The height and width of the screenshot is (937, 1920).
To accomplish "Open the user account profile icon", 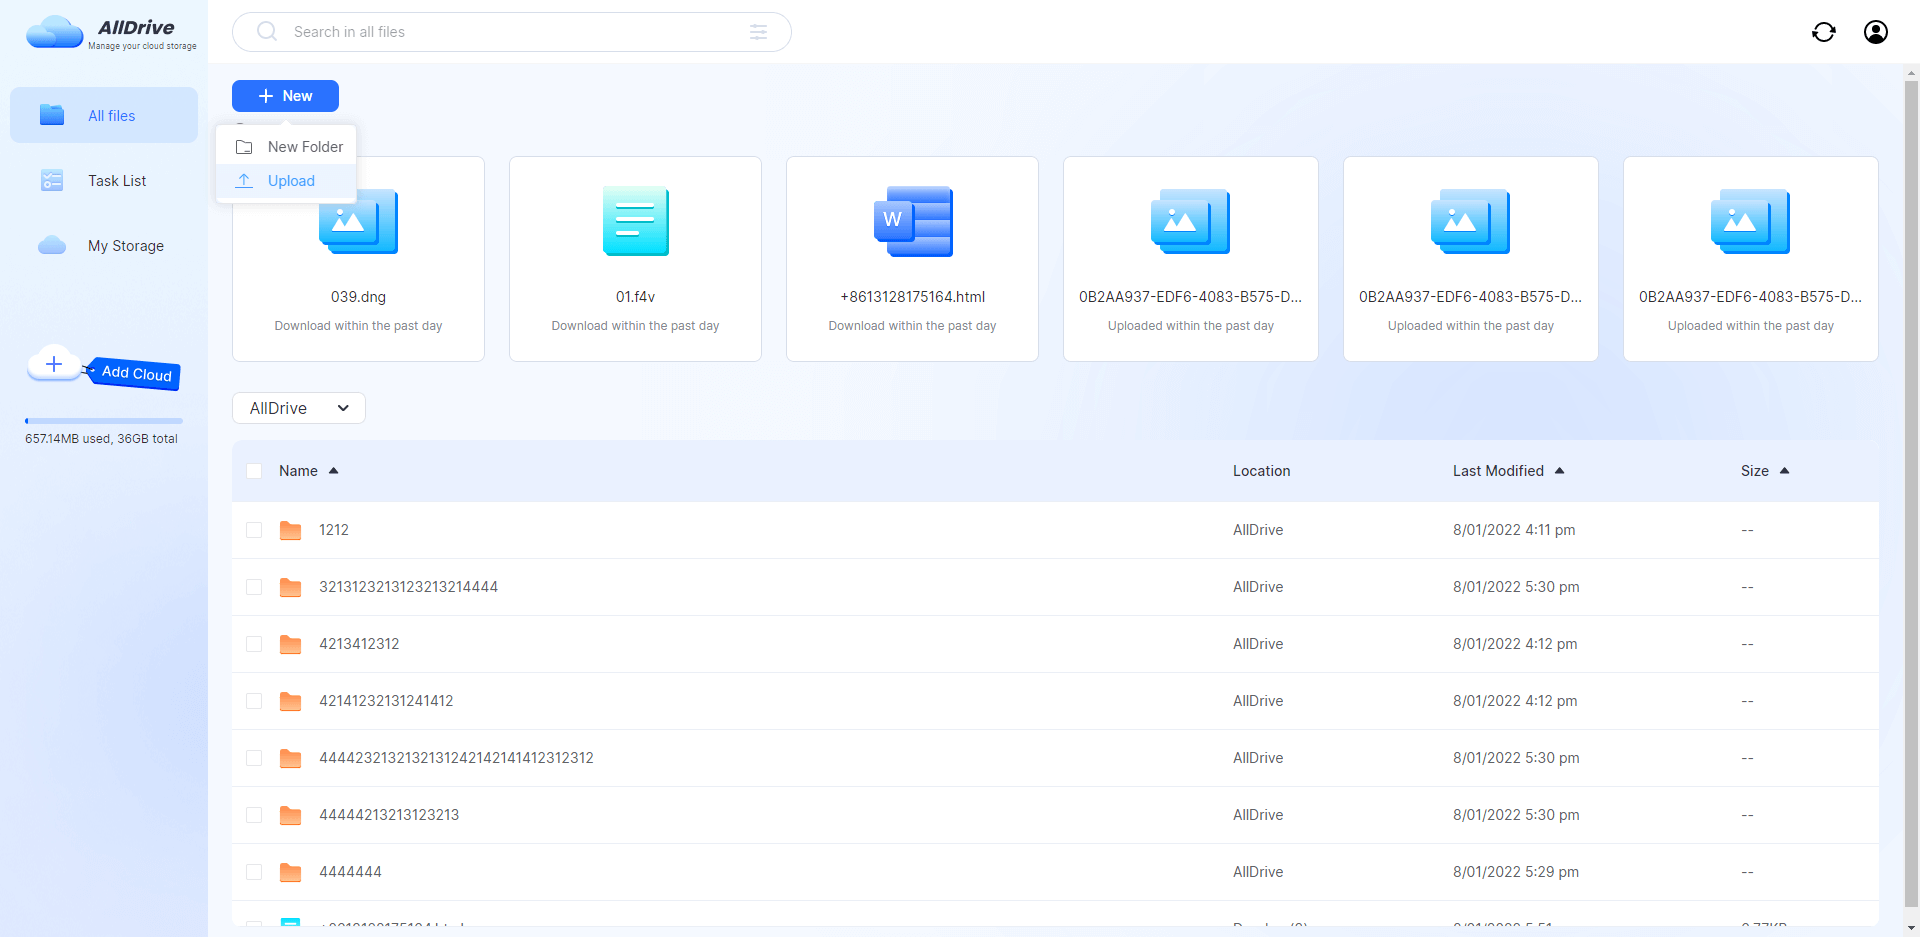I will click(x=1876, y=32).
